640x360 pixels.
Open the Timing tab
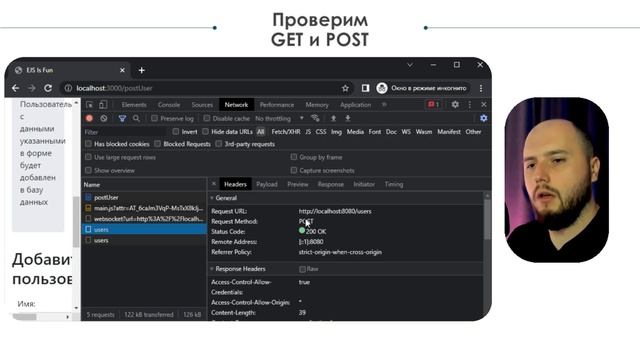[394, 184]
